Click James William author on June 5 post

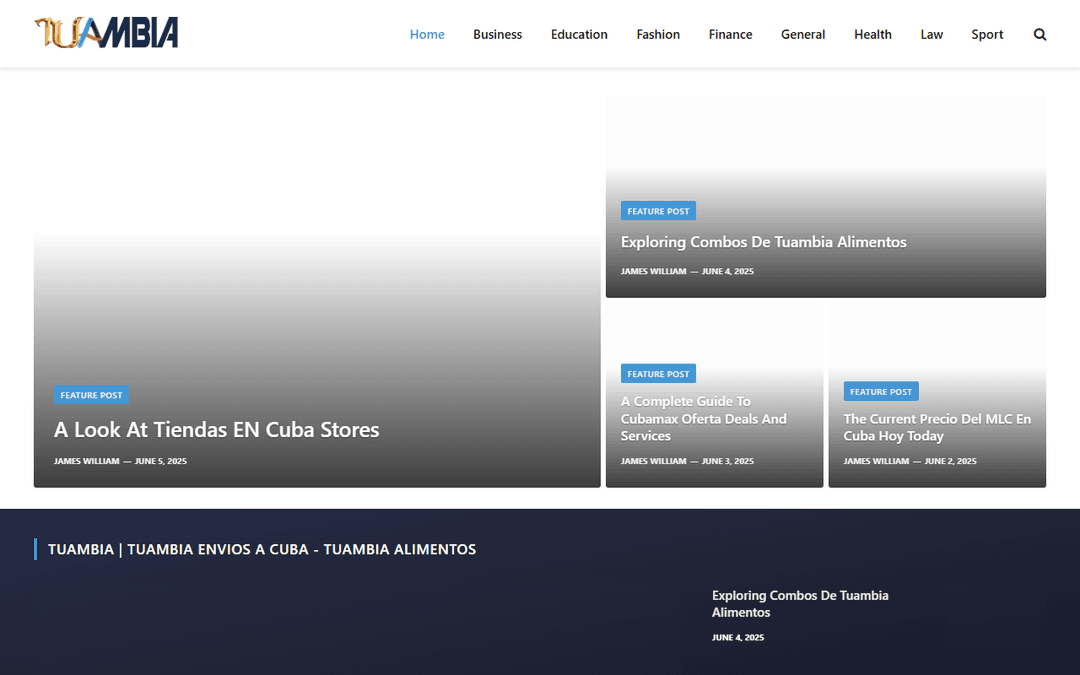click(x=87, y=461)
